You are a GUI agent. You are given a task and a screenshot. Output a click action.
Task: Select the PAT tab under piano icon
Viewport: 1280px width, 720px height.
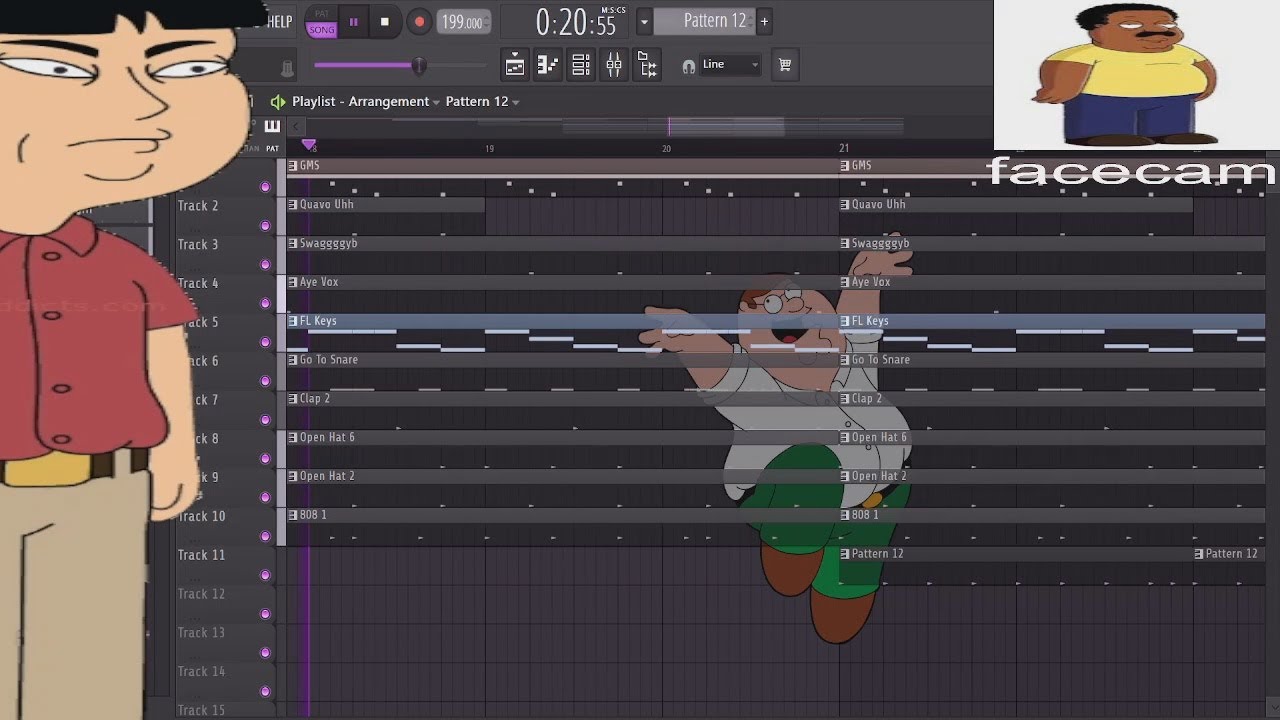click(x=272, y=148)
